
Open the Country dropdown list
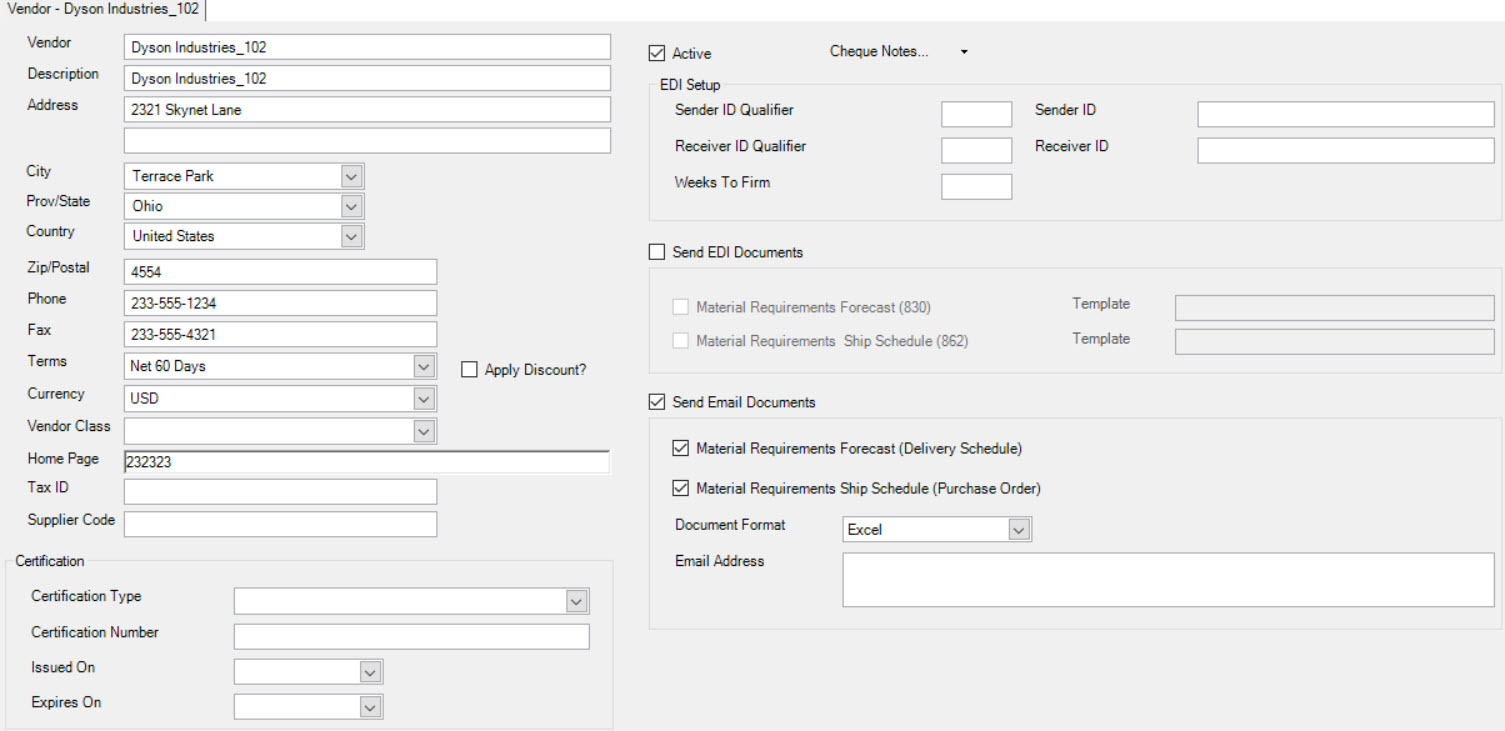click(x=351, y=236)
